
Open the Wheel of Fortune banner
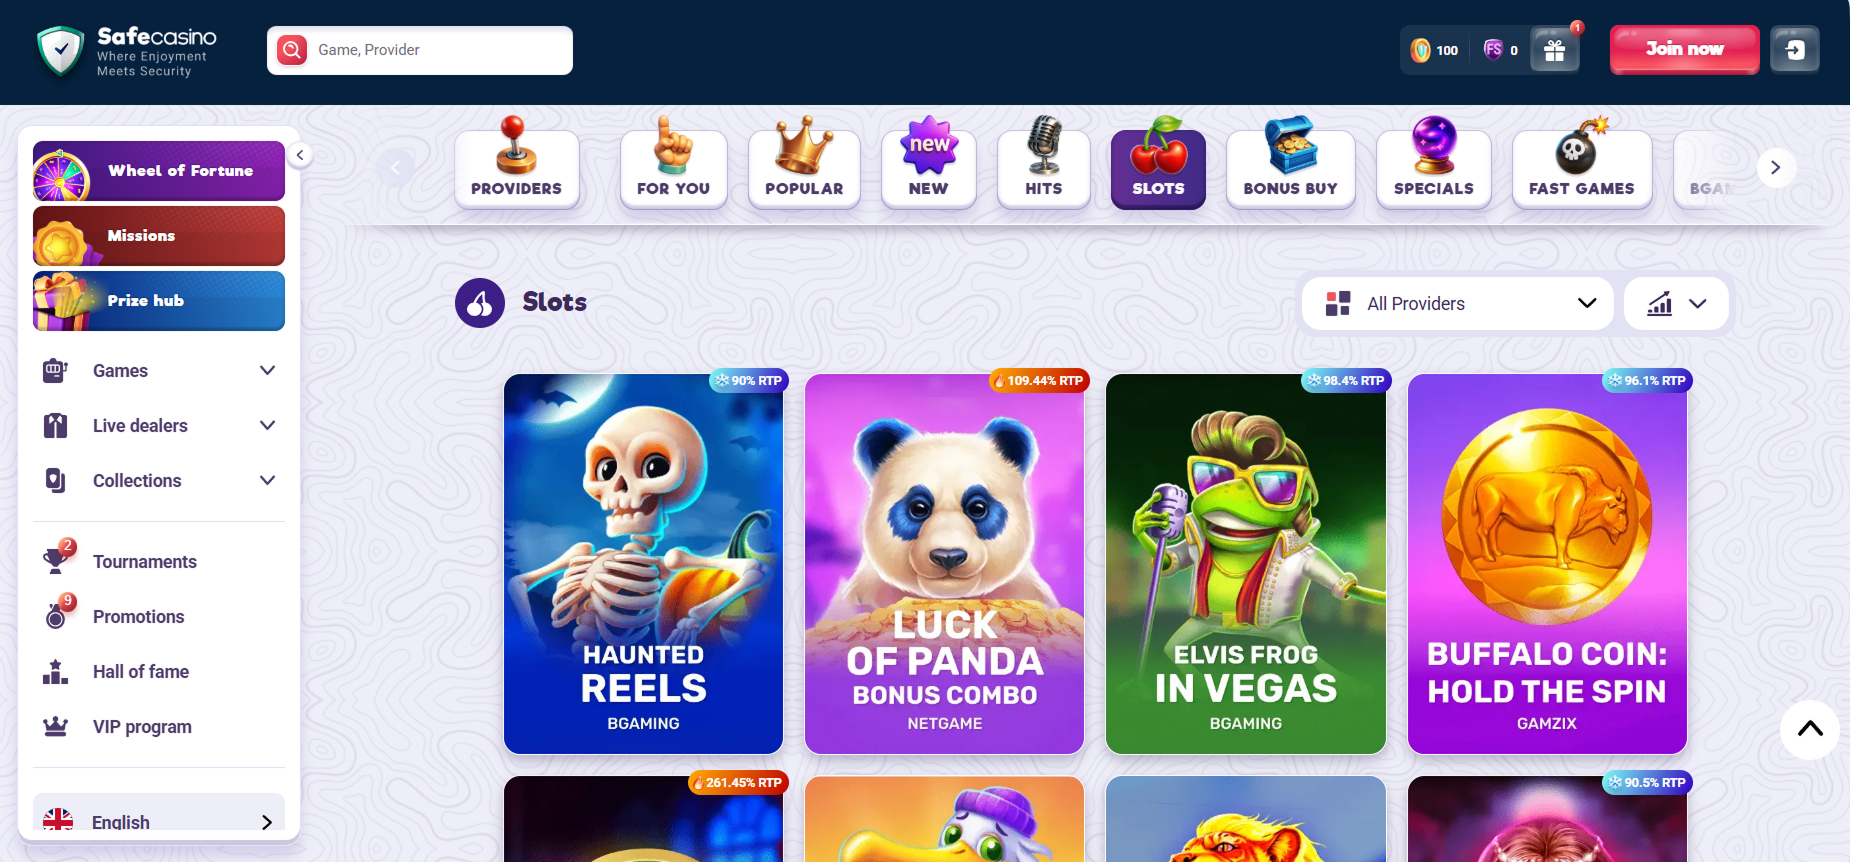[159, 171]
